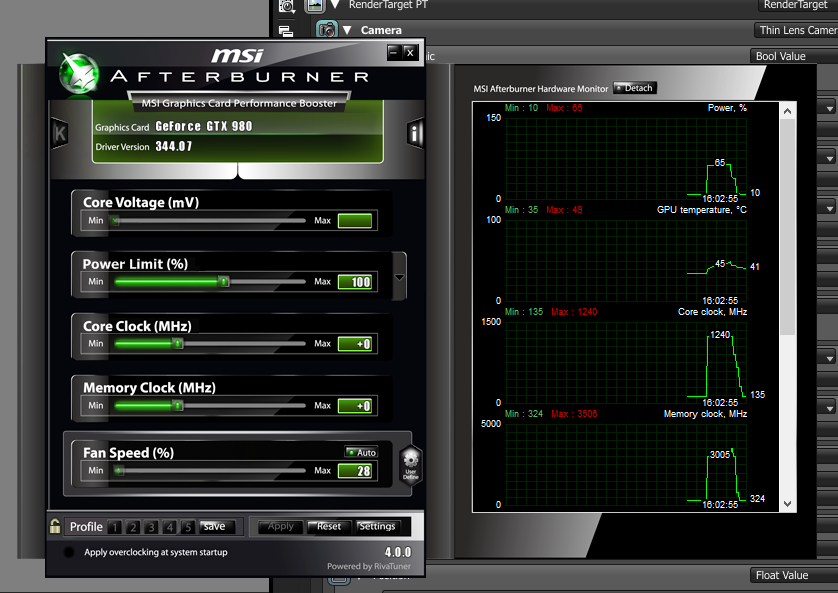Click the 4.0.0 version number

pos(398,552)
